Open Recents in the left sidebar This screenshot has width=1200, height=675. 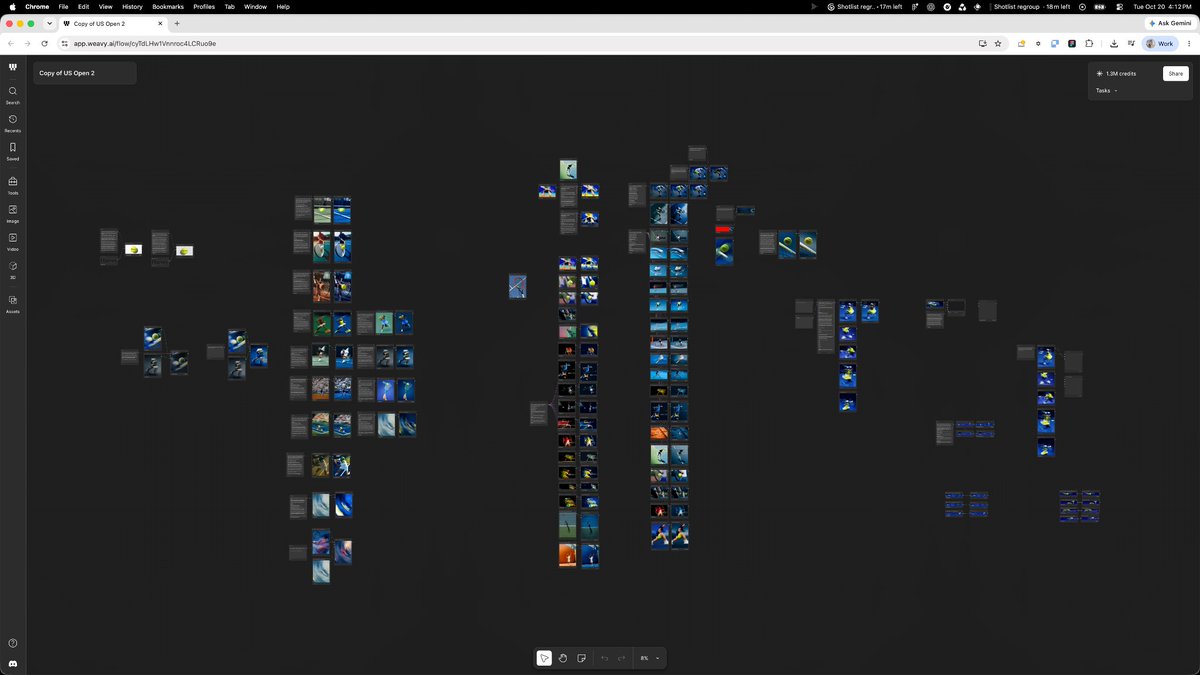tap(12, 122)
